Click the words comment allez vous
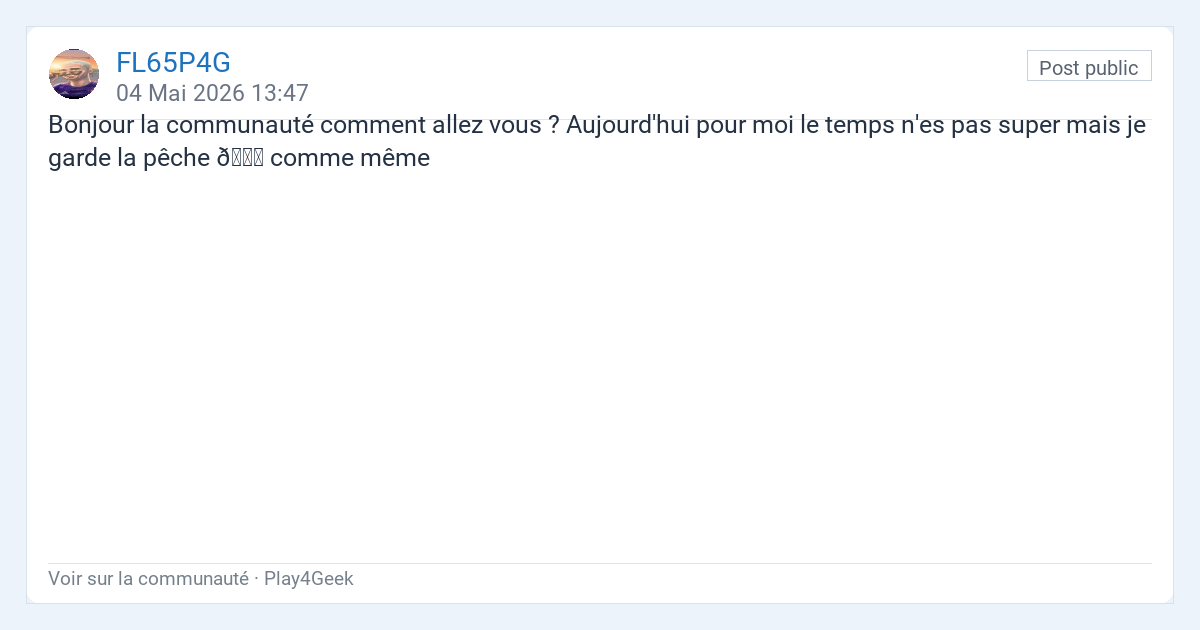The width and height of the screenshot is (1200, 630). coord(430,127)
